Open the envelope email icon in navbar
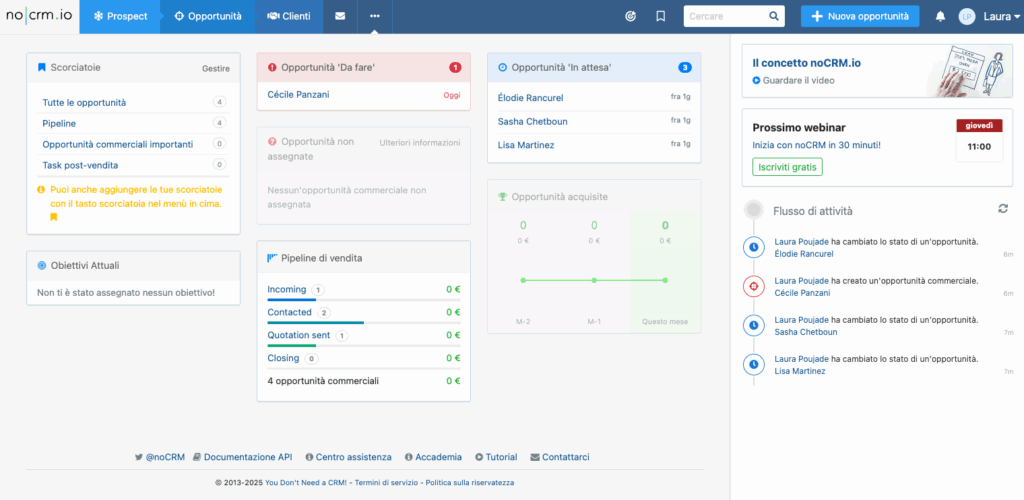The width and height of the screenshot is (1024, 500). pyautogui.click(x=341, y=16)
